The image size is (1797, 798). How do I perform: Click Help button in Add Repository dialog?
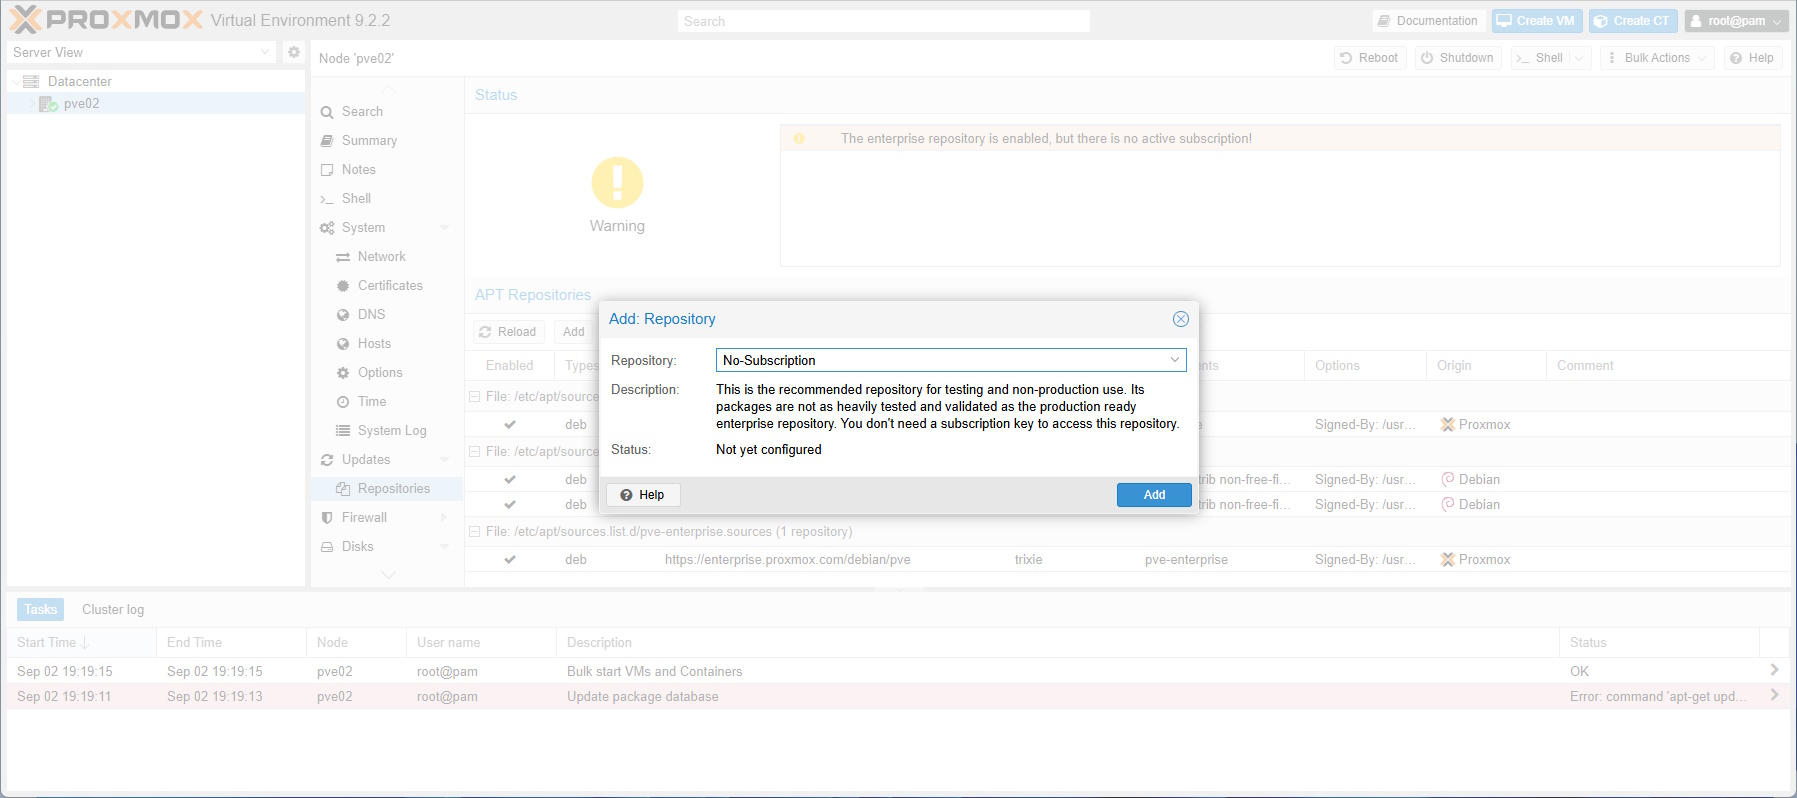coord(643,495)
